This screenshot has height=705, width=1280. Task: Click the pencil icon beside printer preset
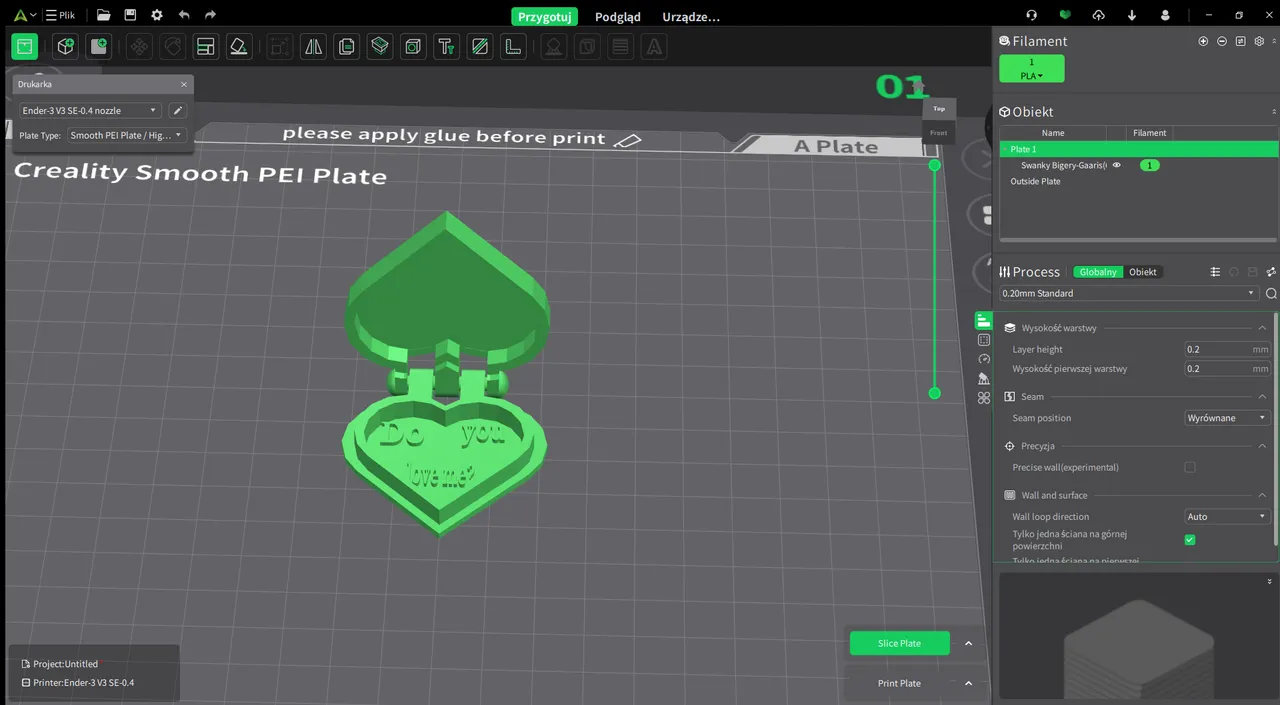coord(177,111)
